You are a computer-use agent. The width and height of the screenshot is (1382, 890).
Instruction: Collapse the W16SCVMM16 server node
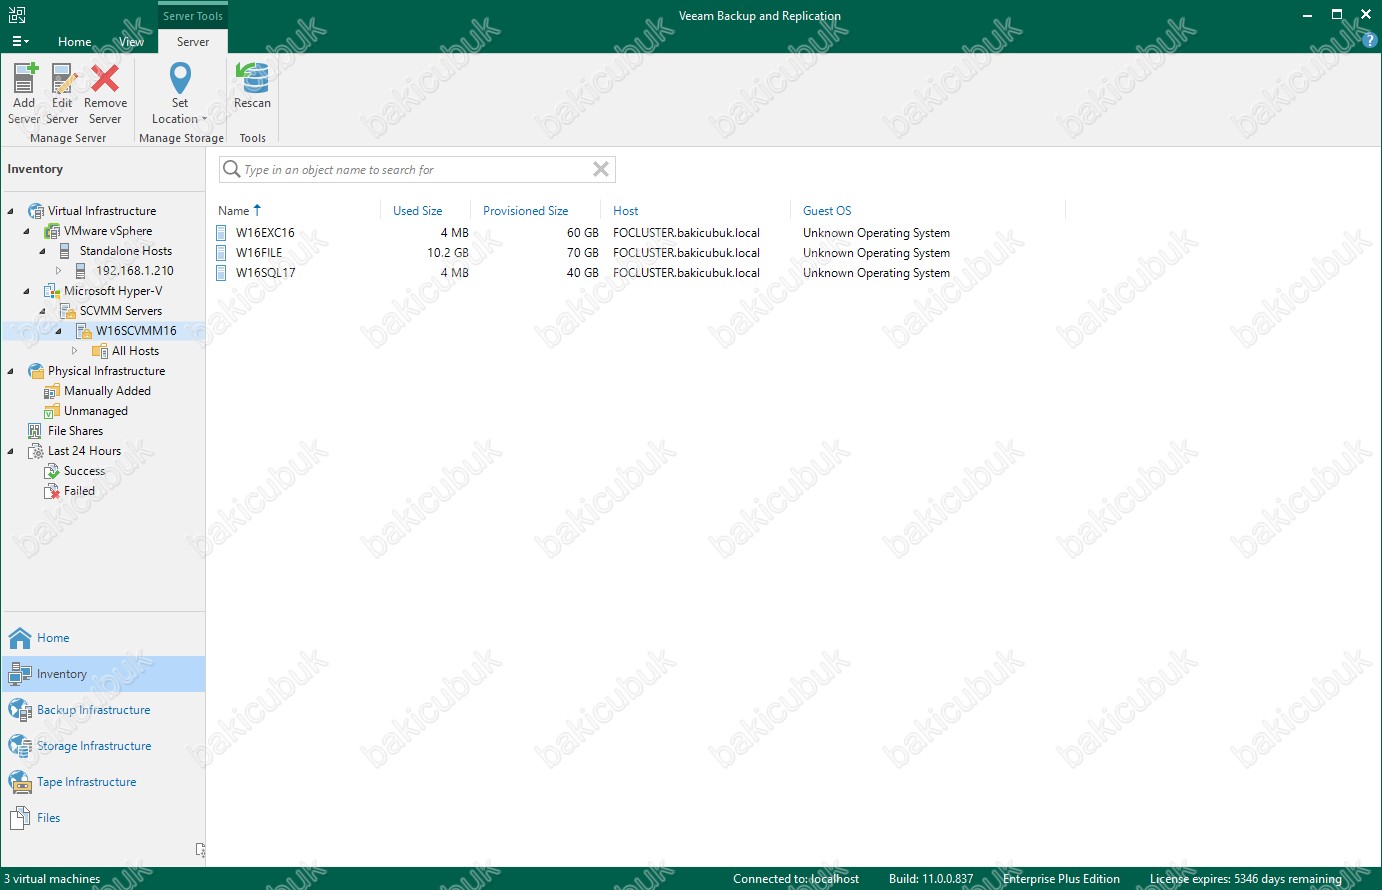[x=59, y=331]
